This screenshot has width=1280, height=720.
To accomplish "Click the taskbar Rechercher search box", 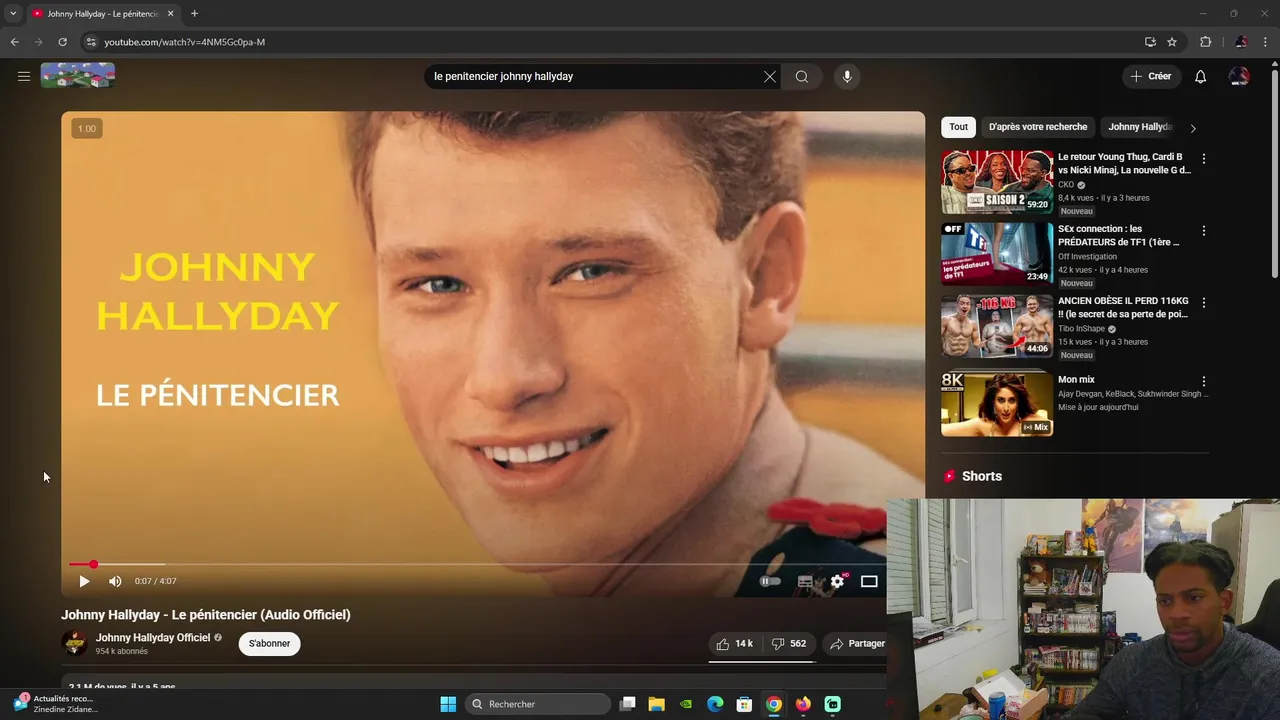I will coord(538,704).
